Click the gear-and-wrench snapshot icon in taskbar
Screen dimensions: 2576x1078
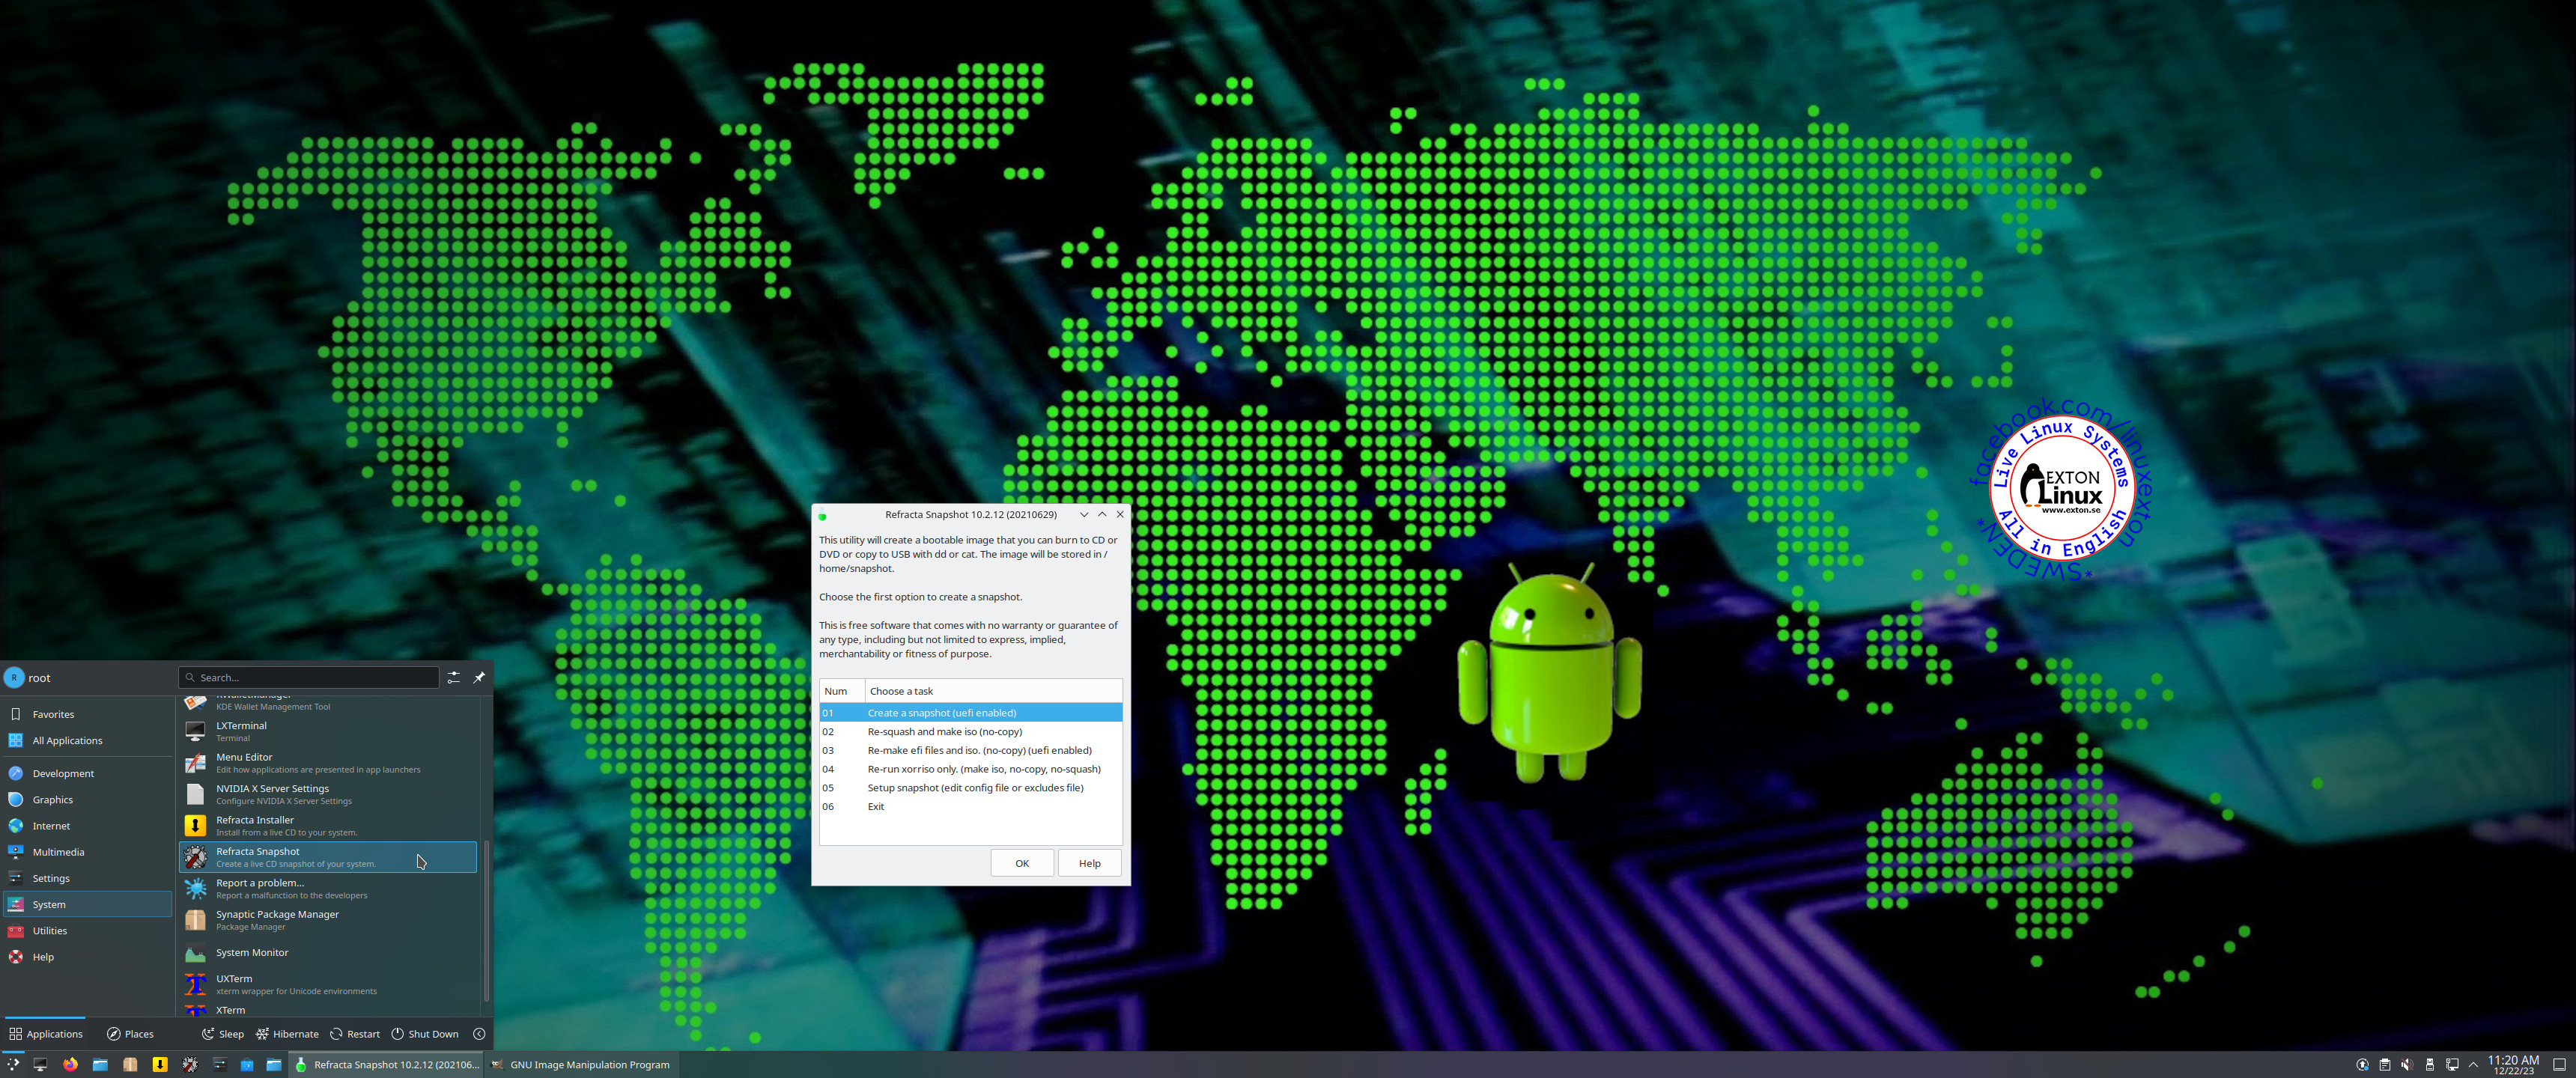(x=190, y=1064)
